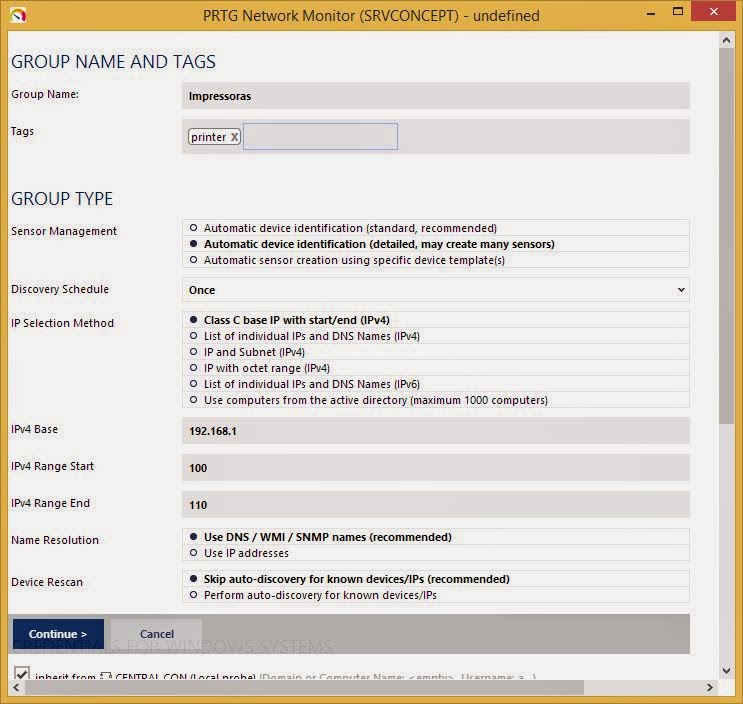
Task: Toggle the inherit from checkbox
Action: (x=22, y=673)
